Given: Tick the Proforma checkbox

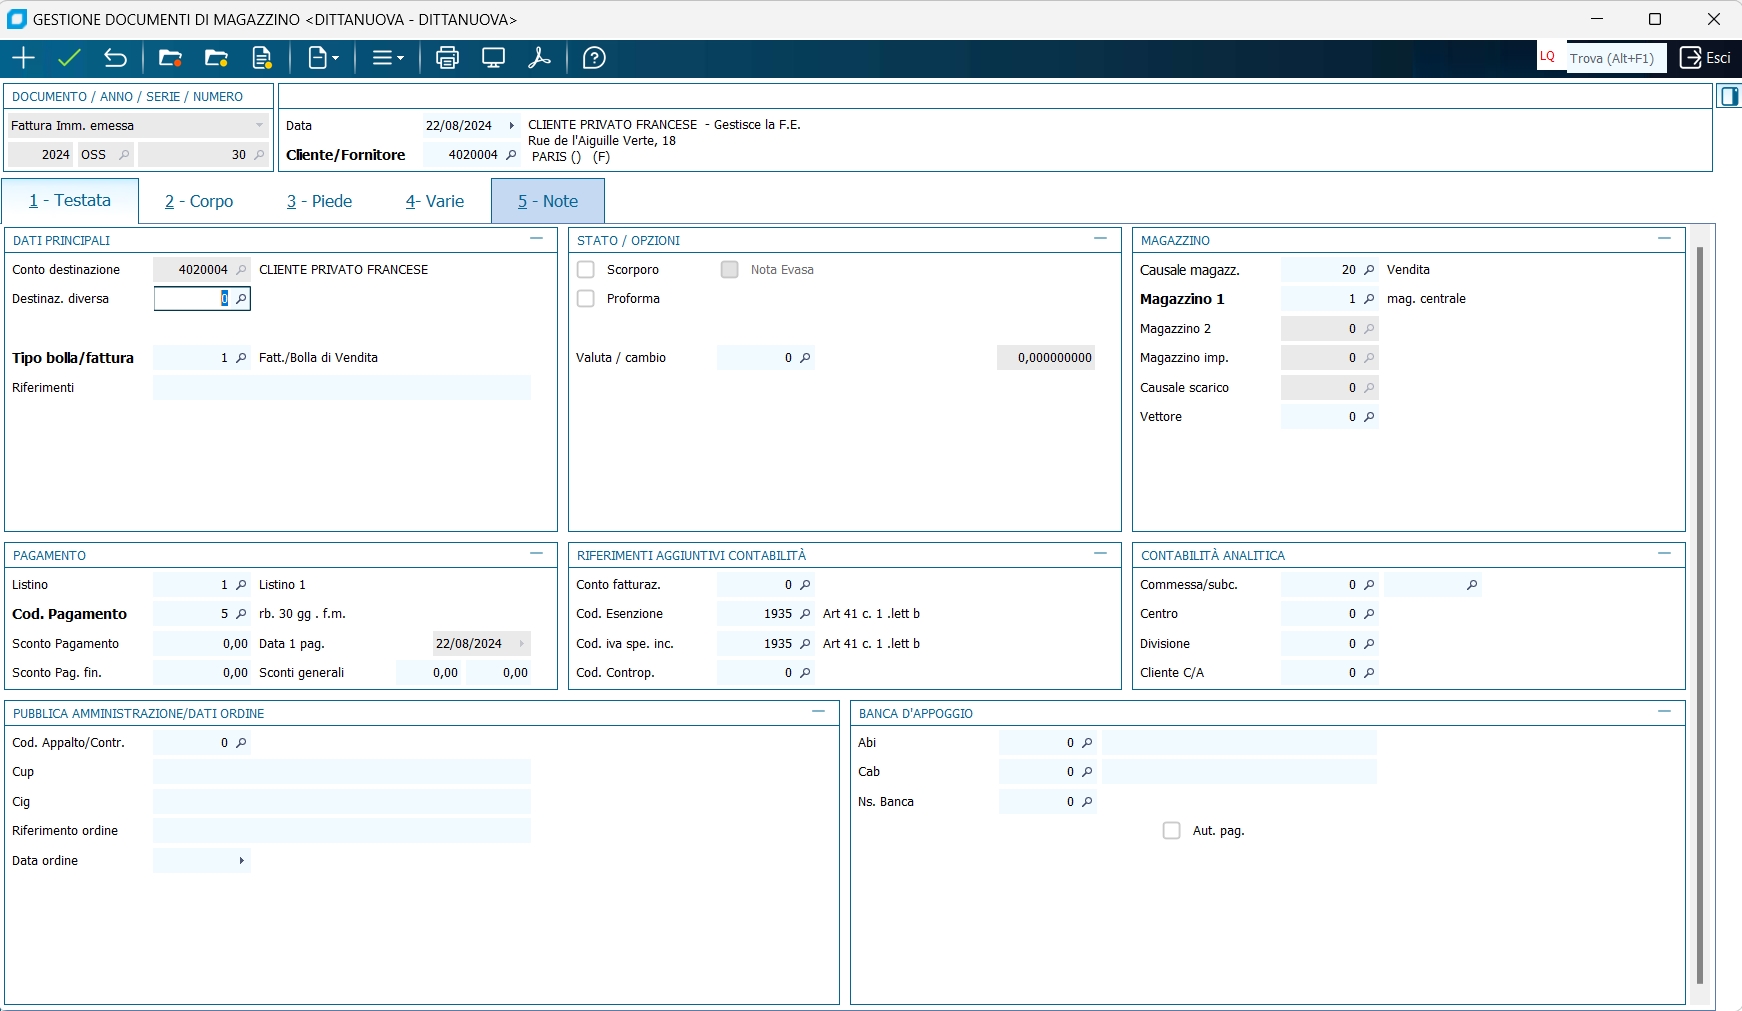Looking at the screenshot, I should tap(586, 299).
